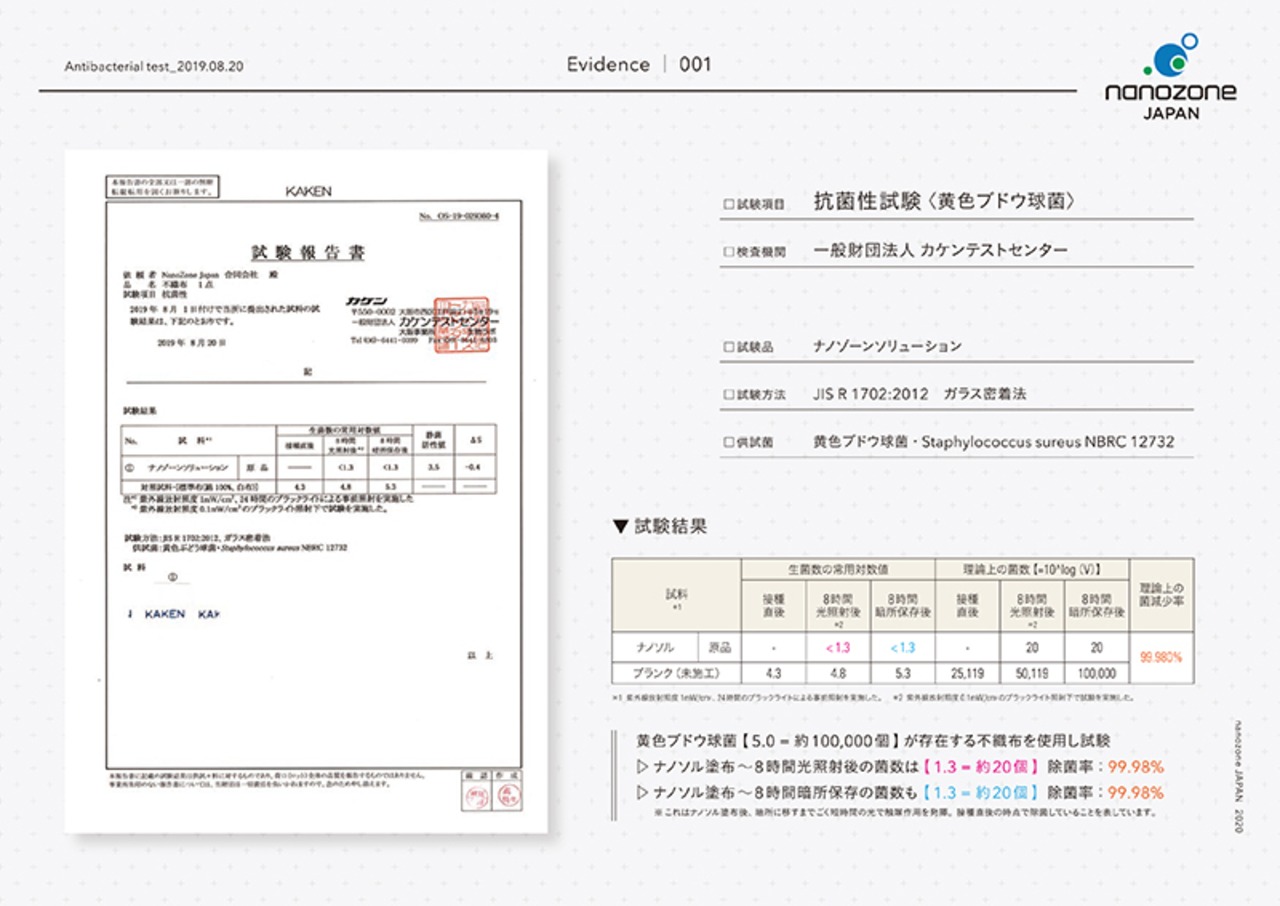This screenshot has height=906, width=1280.
Task: Select the "001" evidence number
Action: pos(695,64)
